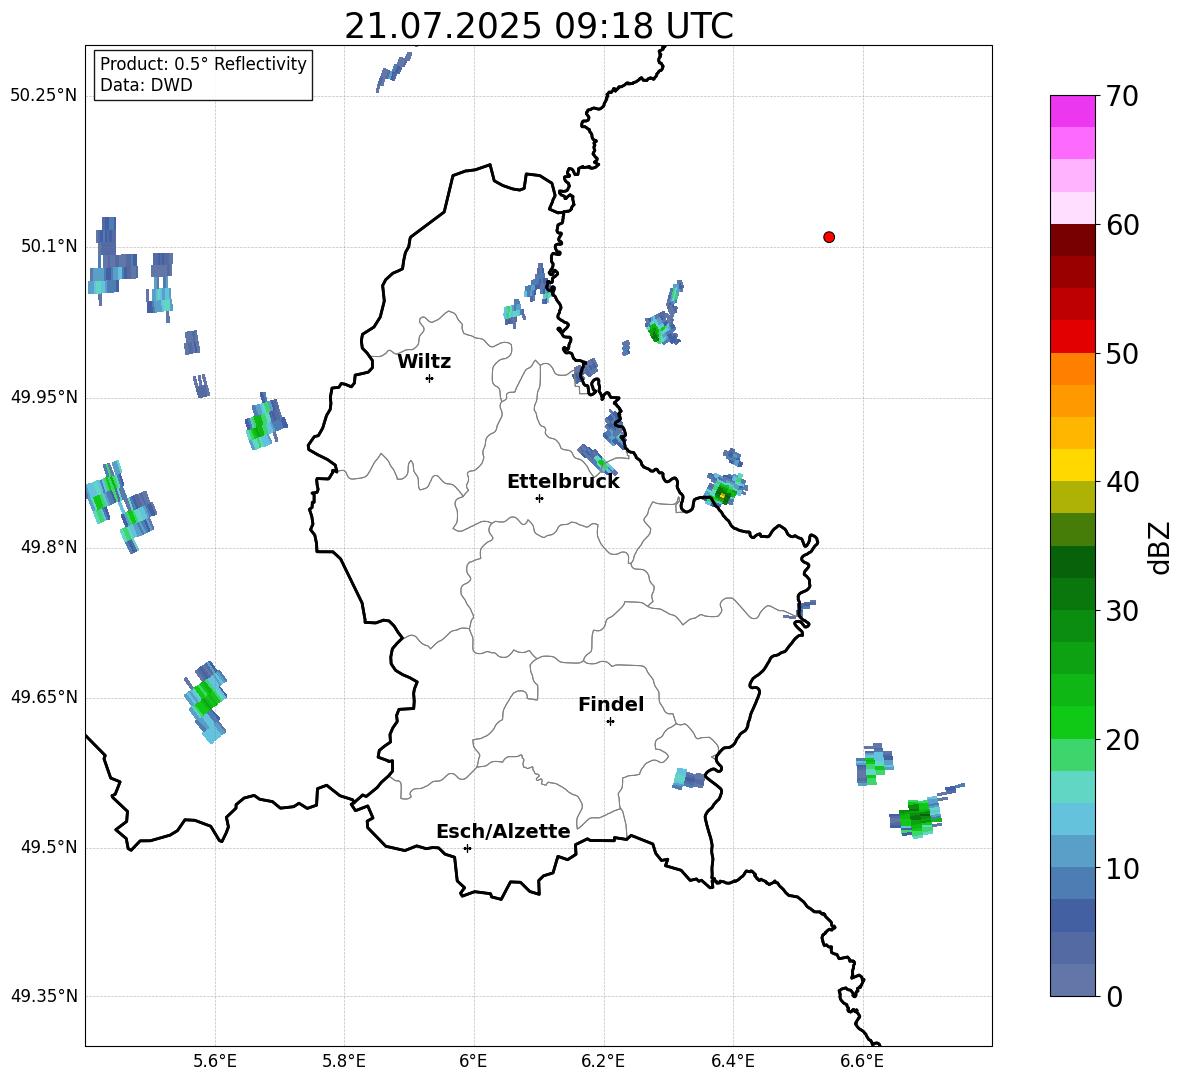1184x1081 pixels.
Task: Click the 0 tick on the colorbar
Action: [1114, 996]
